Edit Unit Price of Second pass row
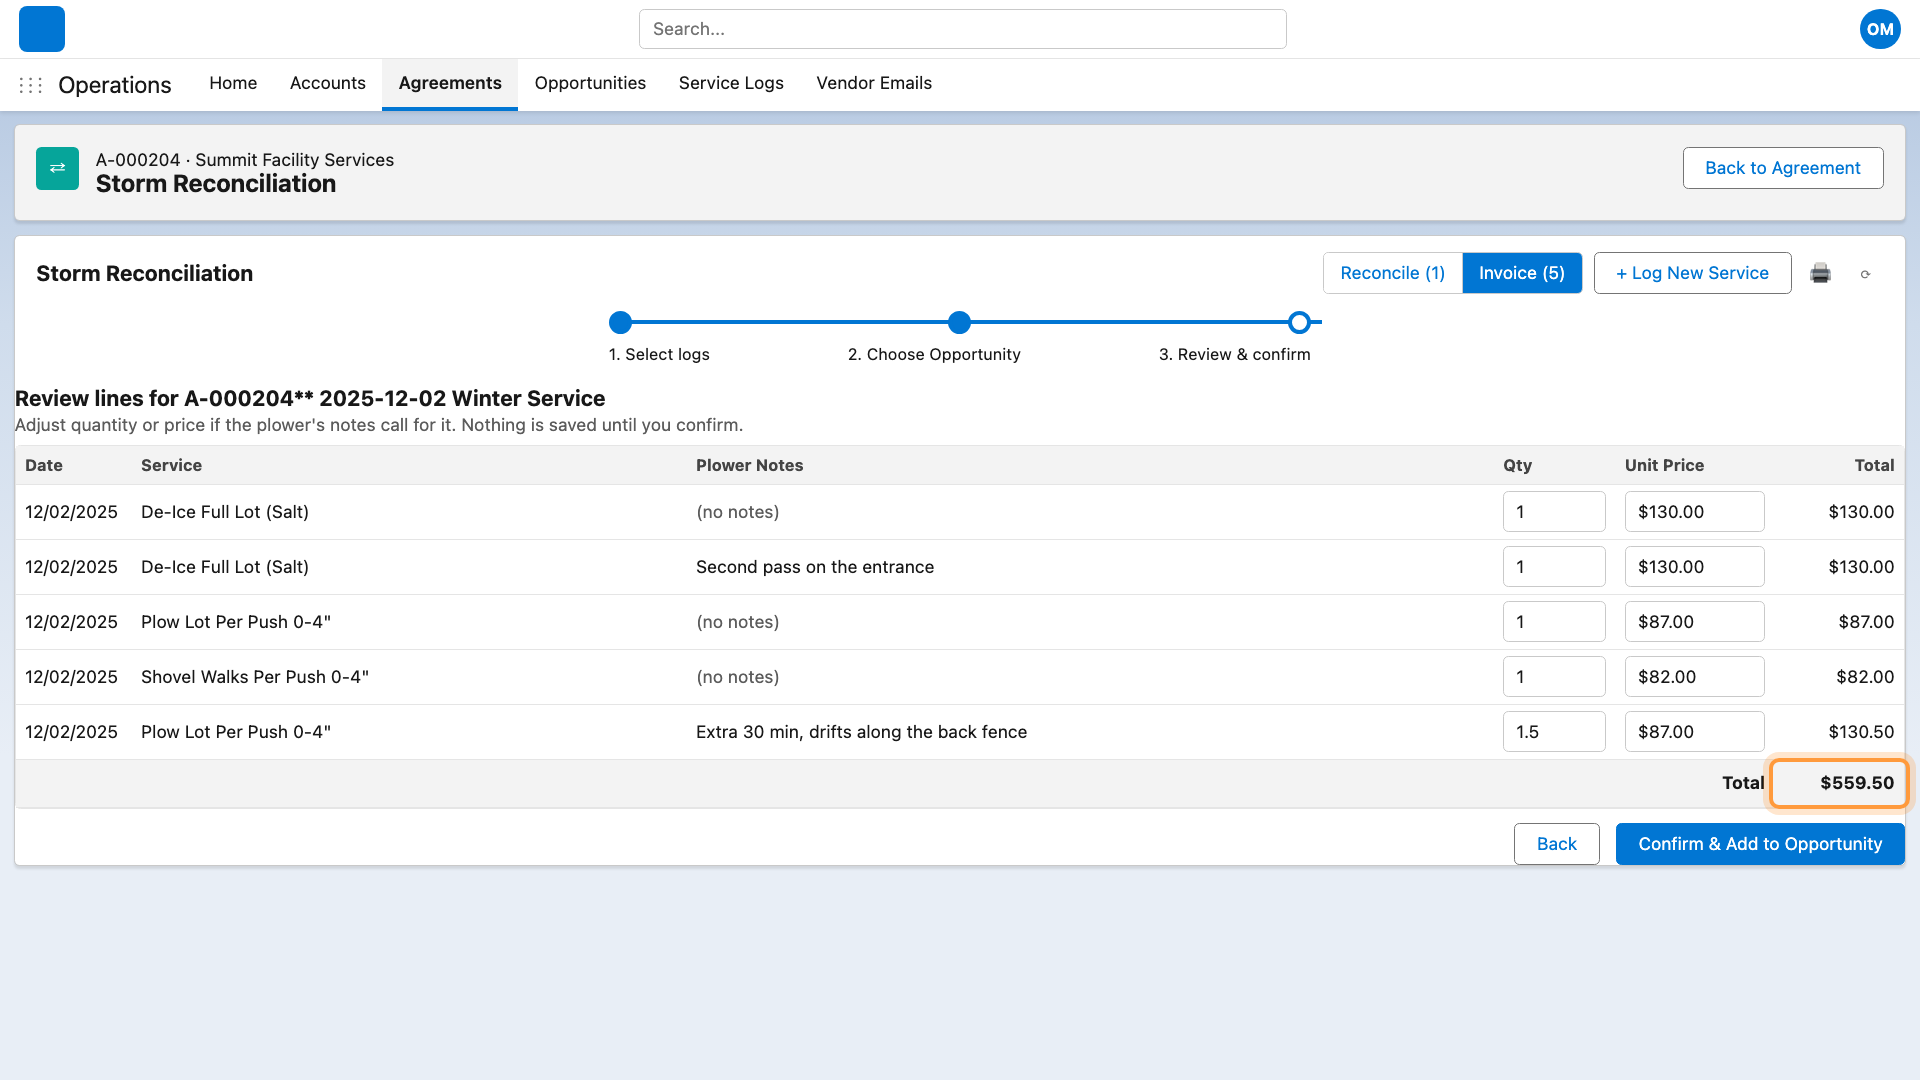Image resolution: width=1920 pixels, height=1080 pixels. [x=1694, y=567]
